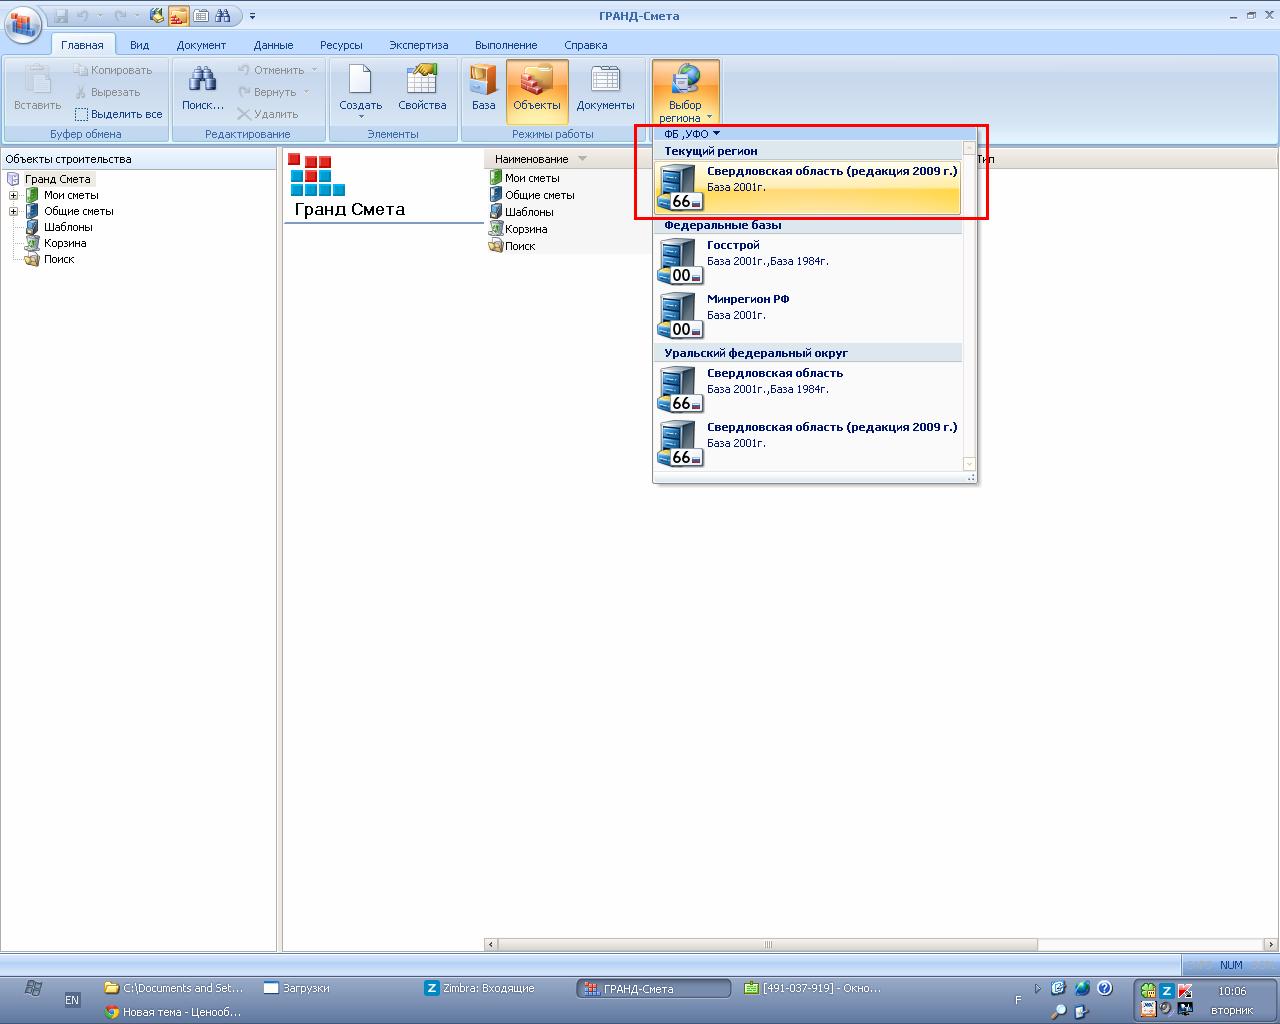Choose Свердловская область (редакция 2009 г.) under Уральский округ
Screen dimensions: 1280x1024
(808, 443)
